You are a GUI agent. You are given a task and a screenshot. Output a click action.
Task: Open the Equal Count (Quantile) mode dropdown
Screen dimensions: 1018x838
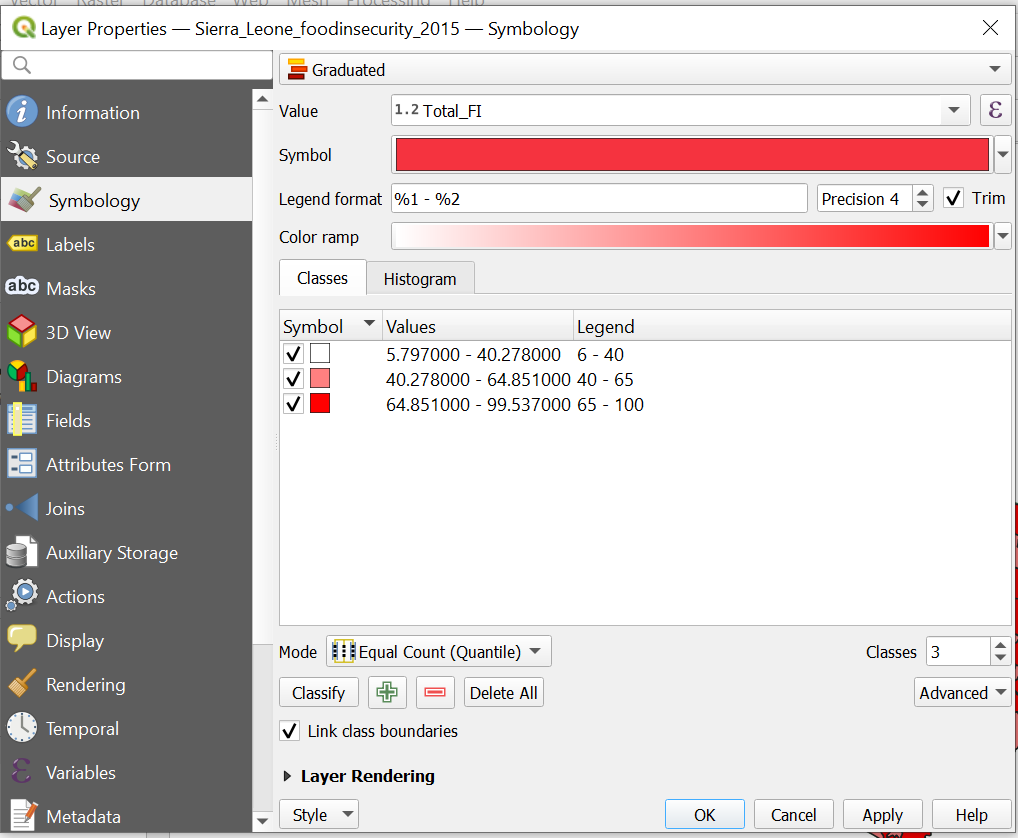pyautogui.click(x=439, y=652)
